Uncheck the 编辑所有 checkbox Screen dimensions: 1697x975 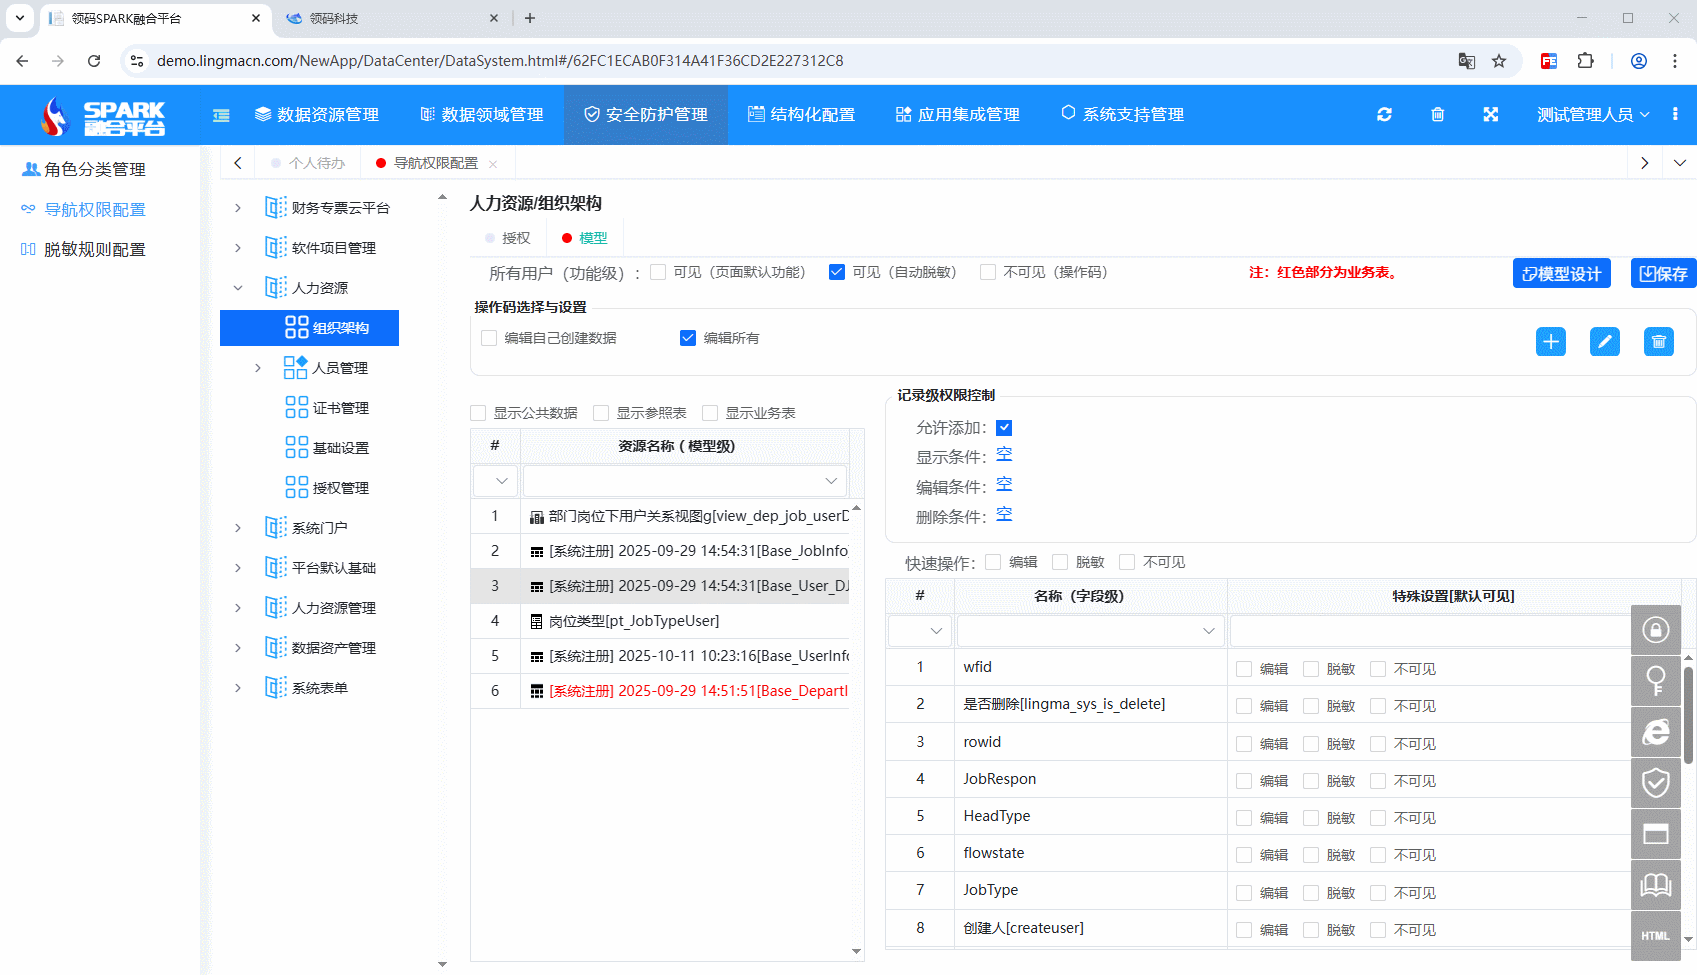point(687,338)
